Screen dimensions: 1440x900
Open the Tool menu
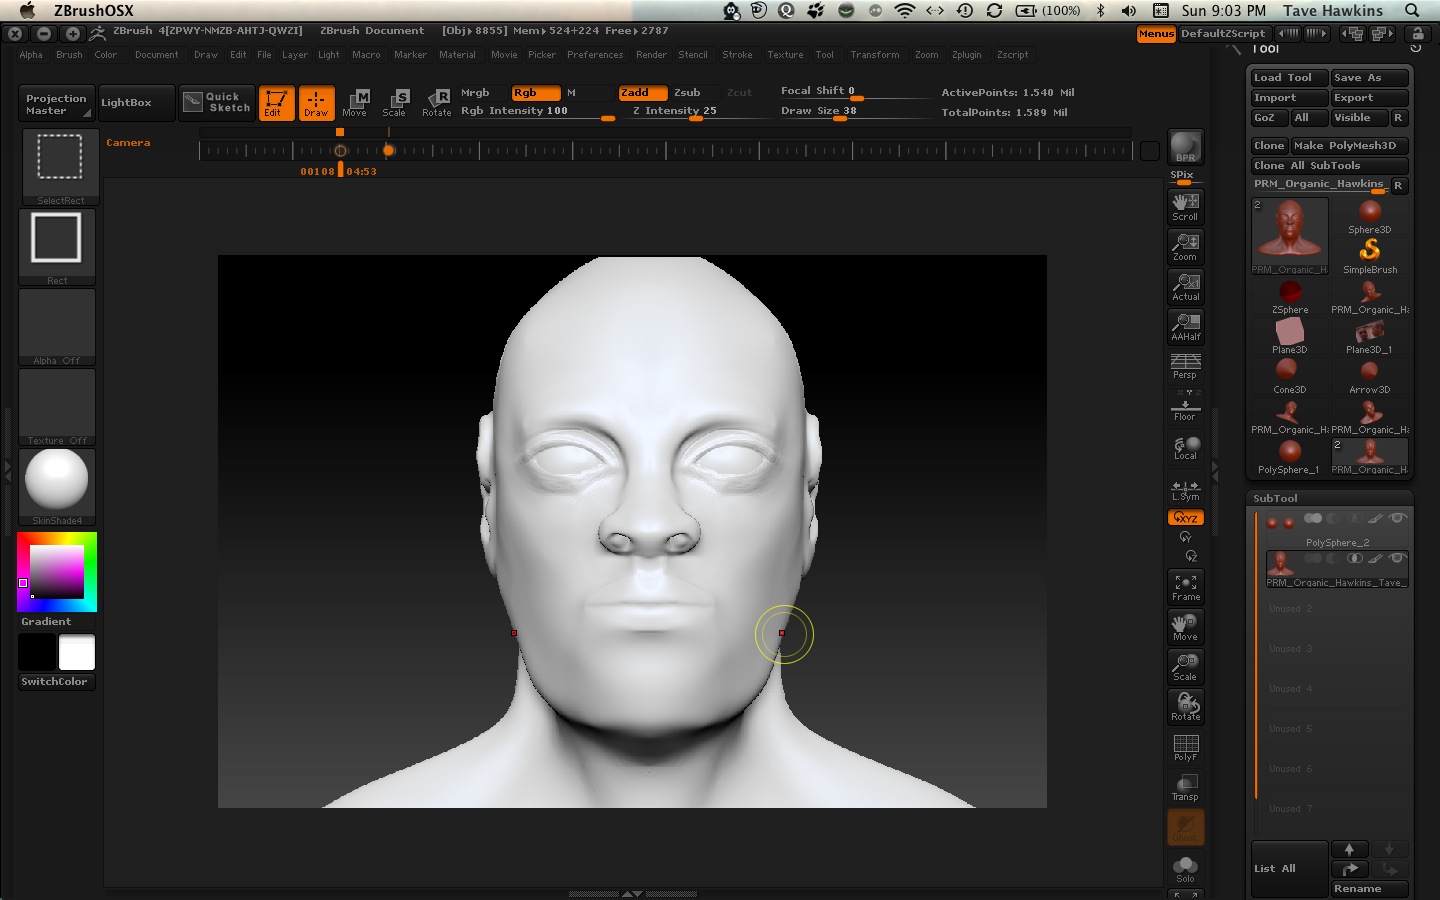pyautogui.click(x=824, y=55)
